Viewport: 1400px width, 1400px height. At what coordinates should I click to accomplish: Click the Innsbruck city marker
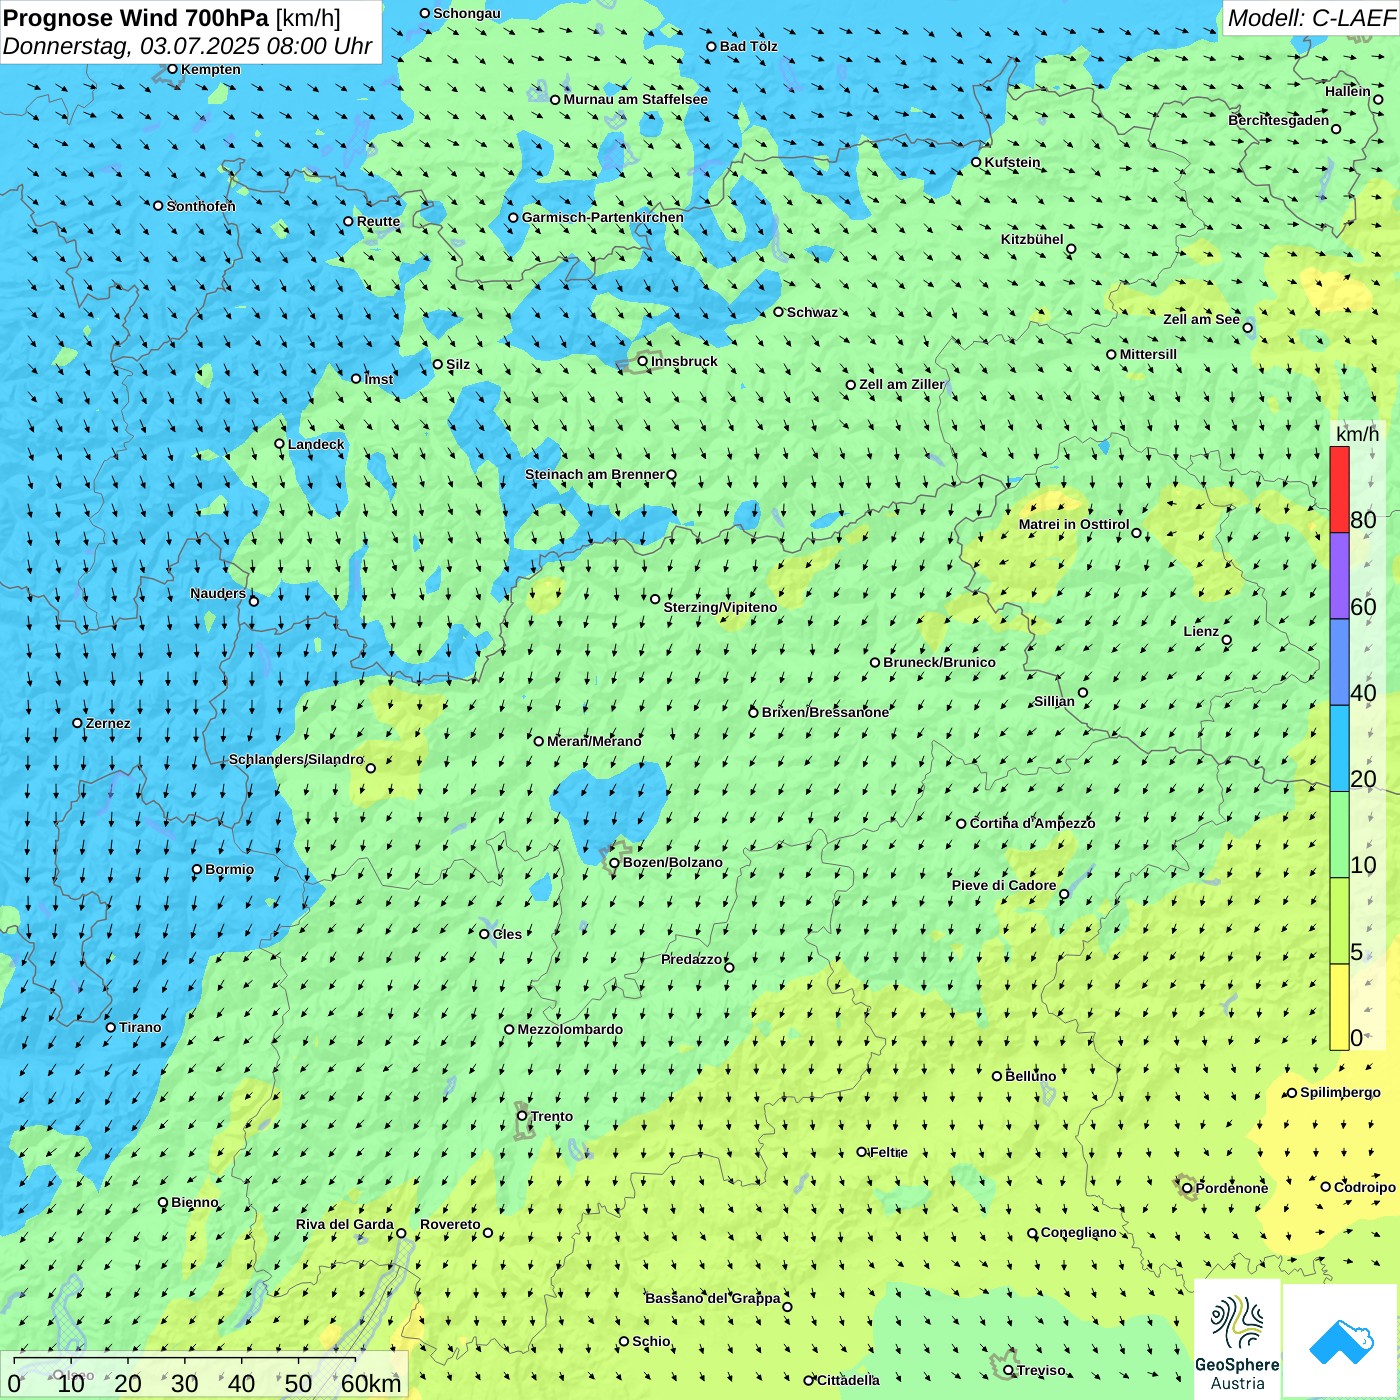point(643,361)
